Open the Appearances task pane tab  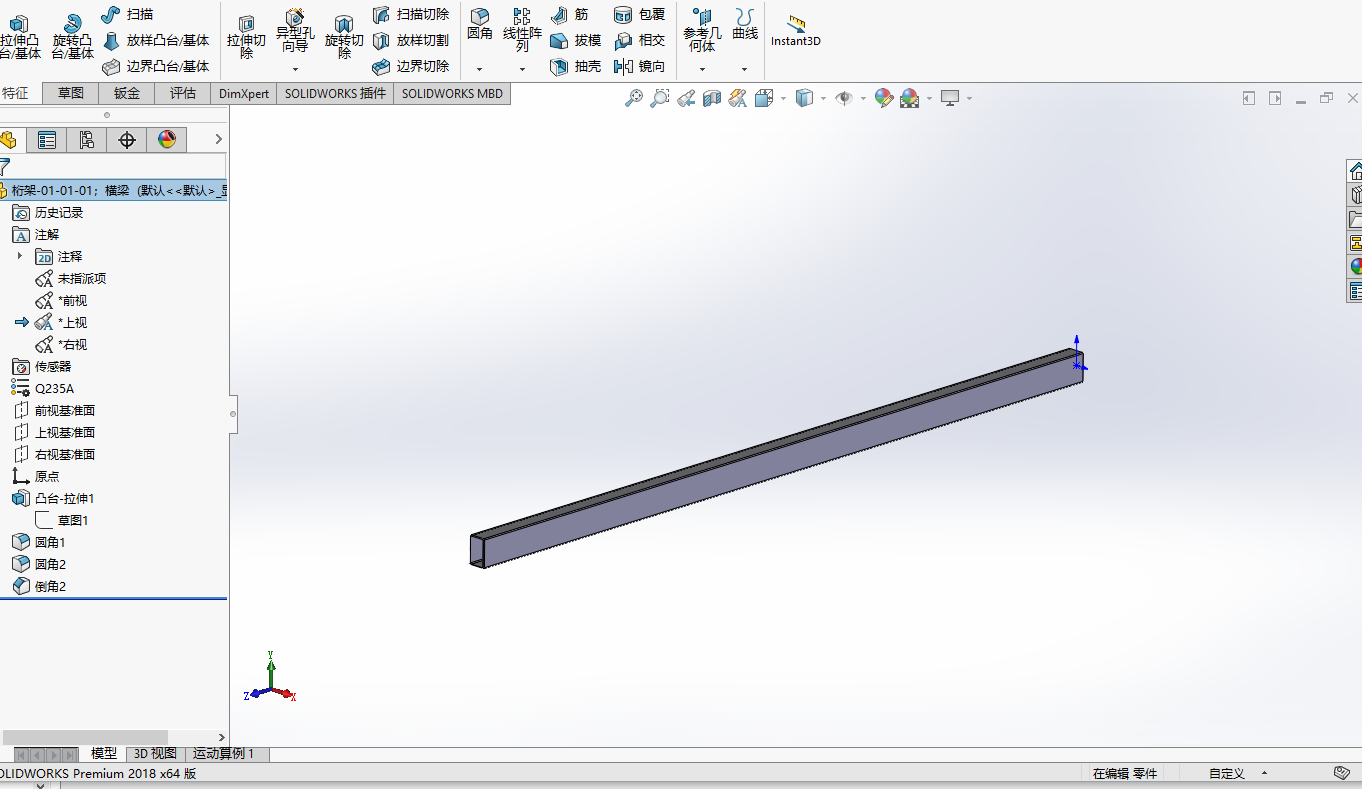pos(1355,266)
